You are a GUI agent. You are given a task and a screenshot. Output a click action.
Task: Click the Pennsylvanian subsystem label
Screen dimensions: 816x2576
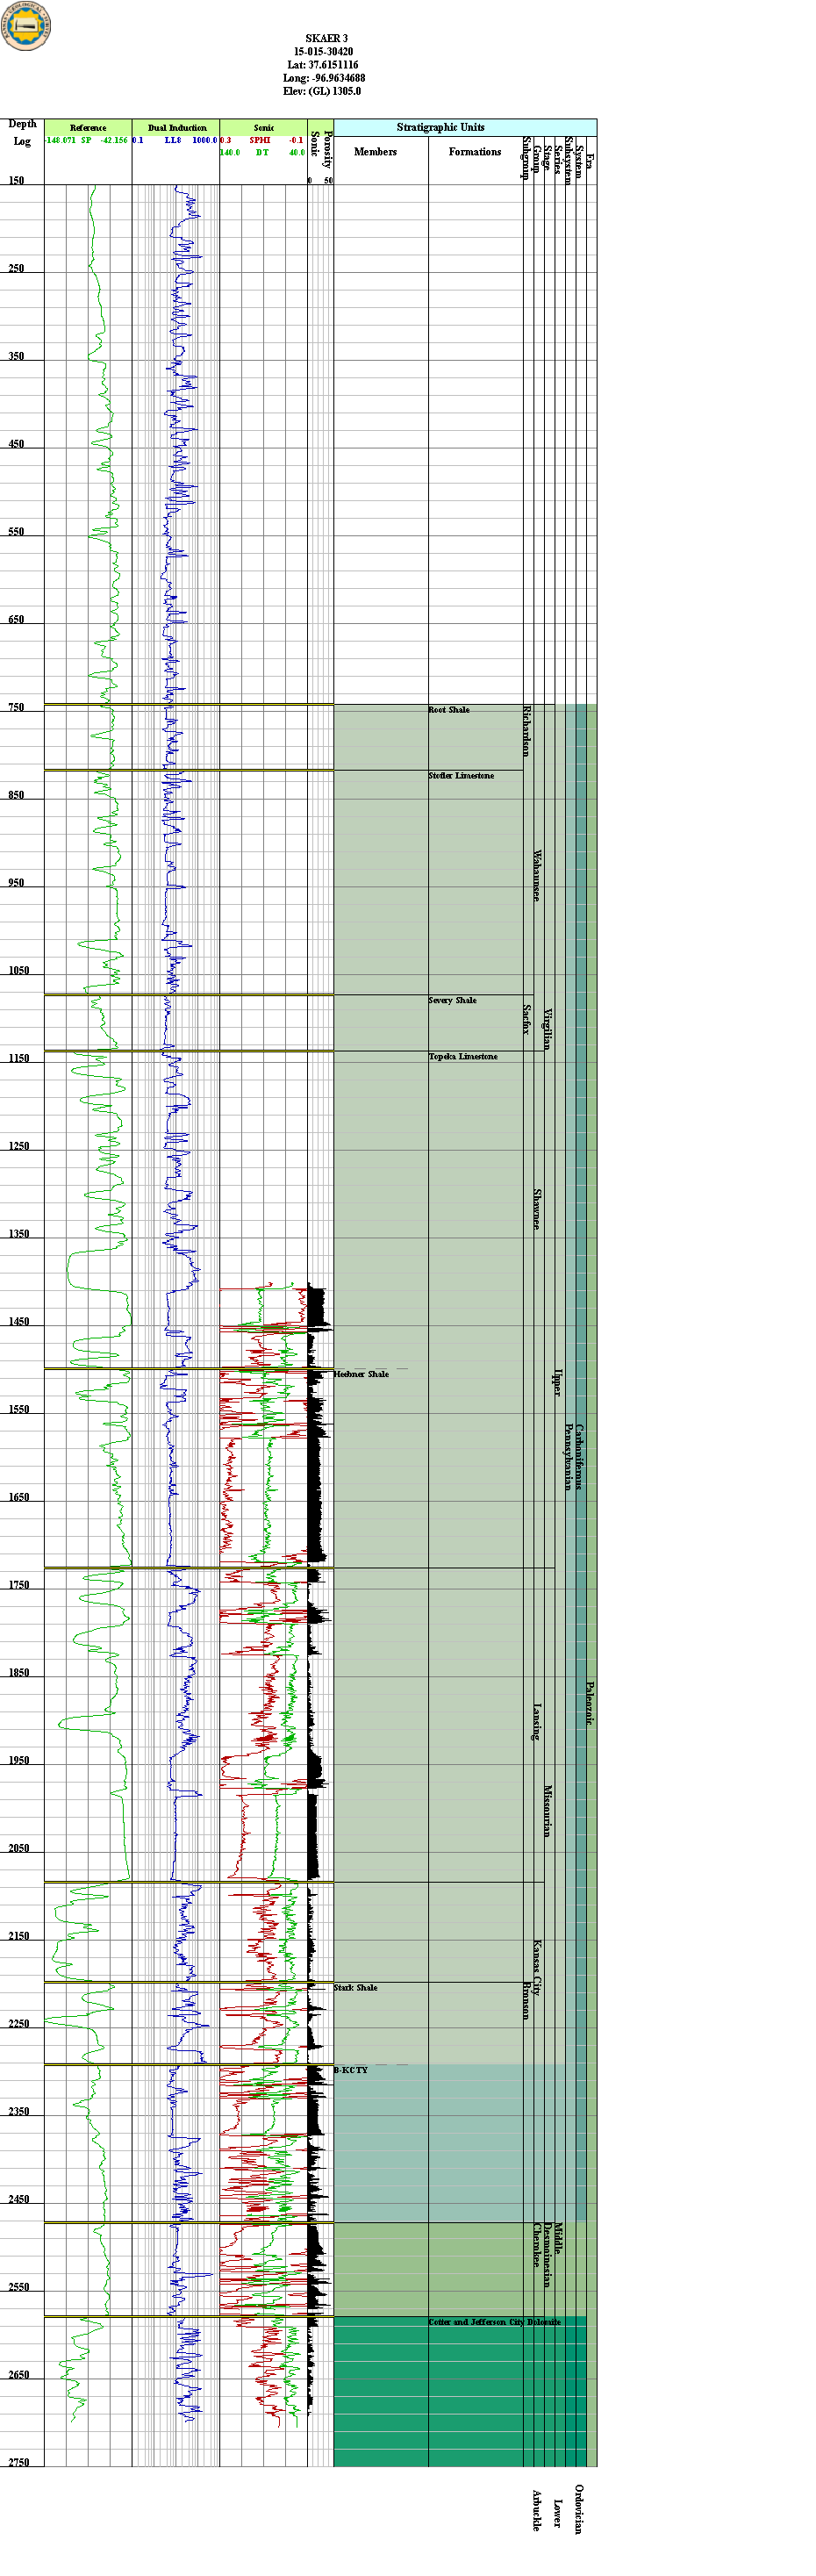(568, 1457)
